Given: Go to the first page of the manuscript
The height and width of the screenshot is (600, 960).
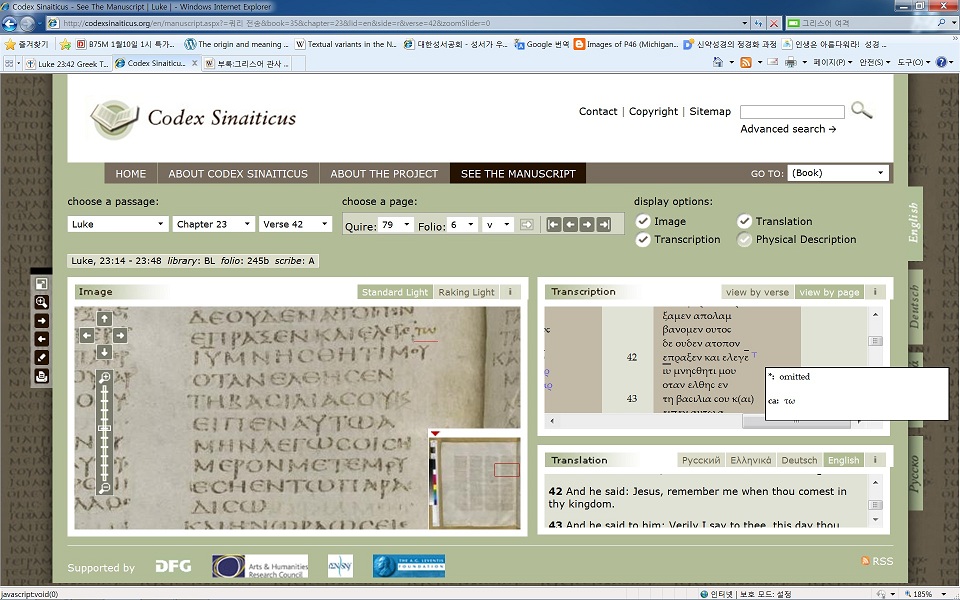Looking at the screenshot, I should [553, 225].
